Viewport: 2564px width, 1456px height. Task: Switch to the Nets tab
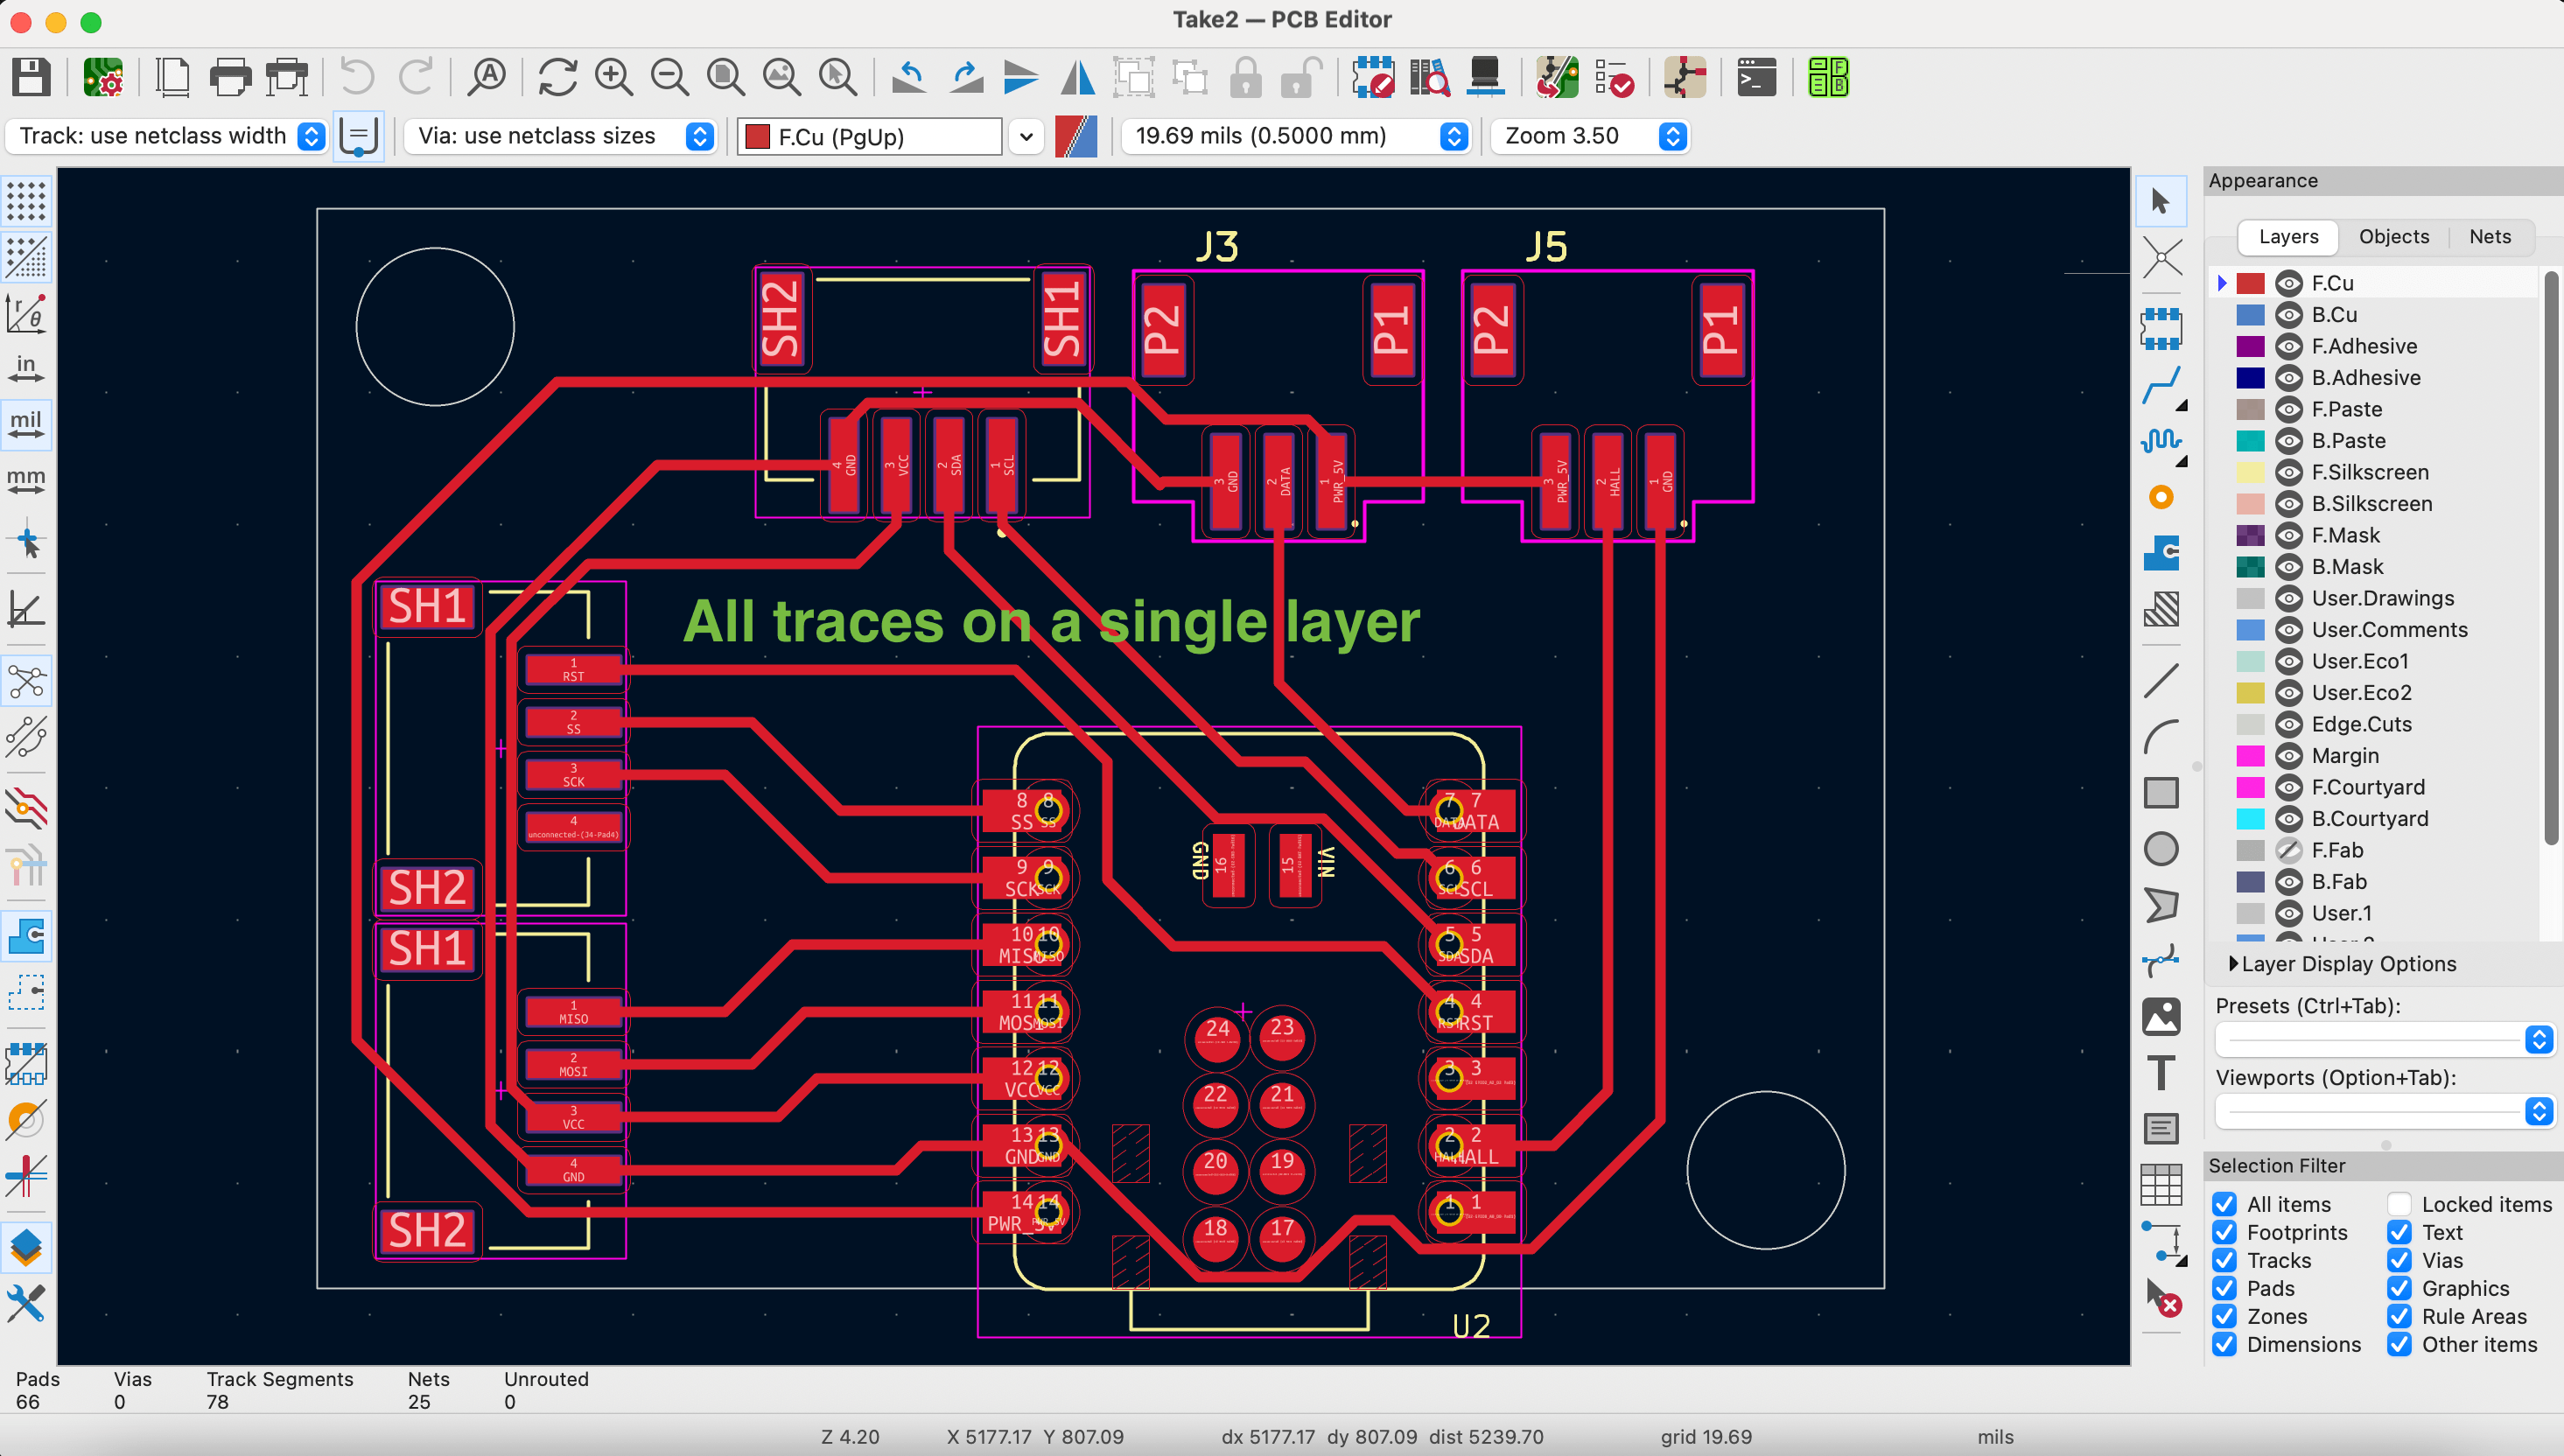2489,237
